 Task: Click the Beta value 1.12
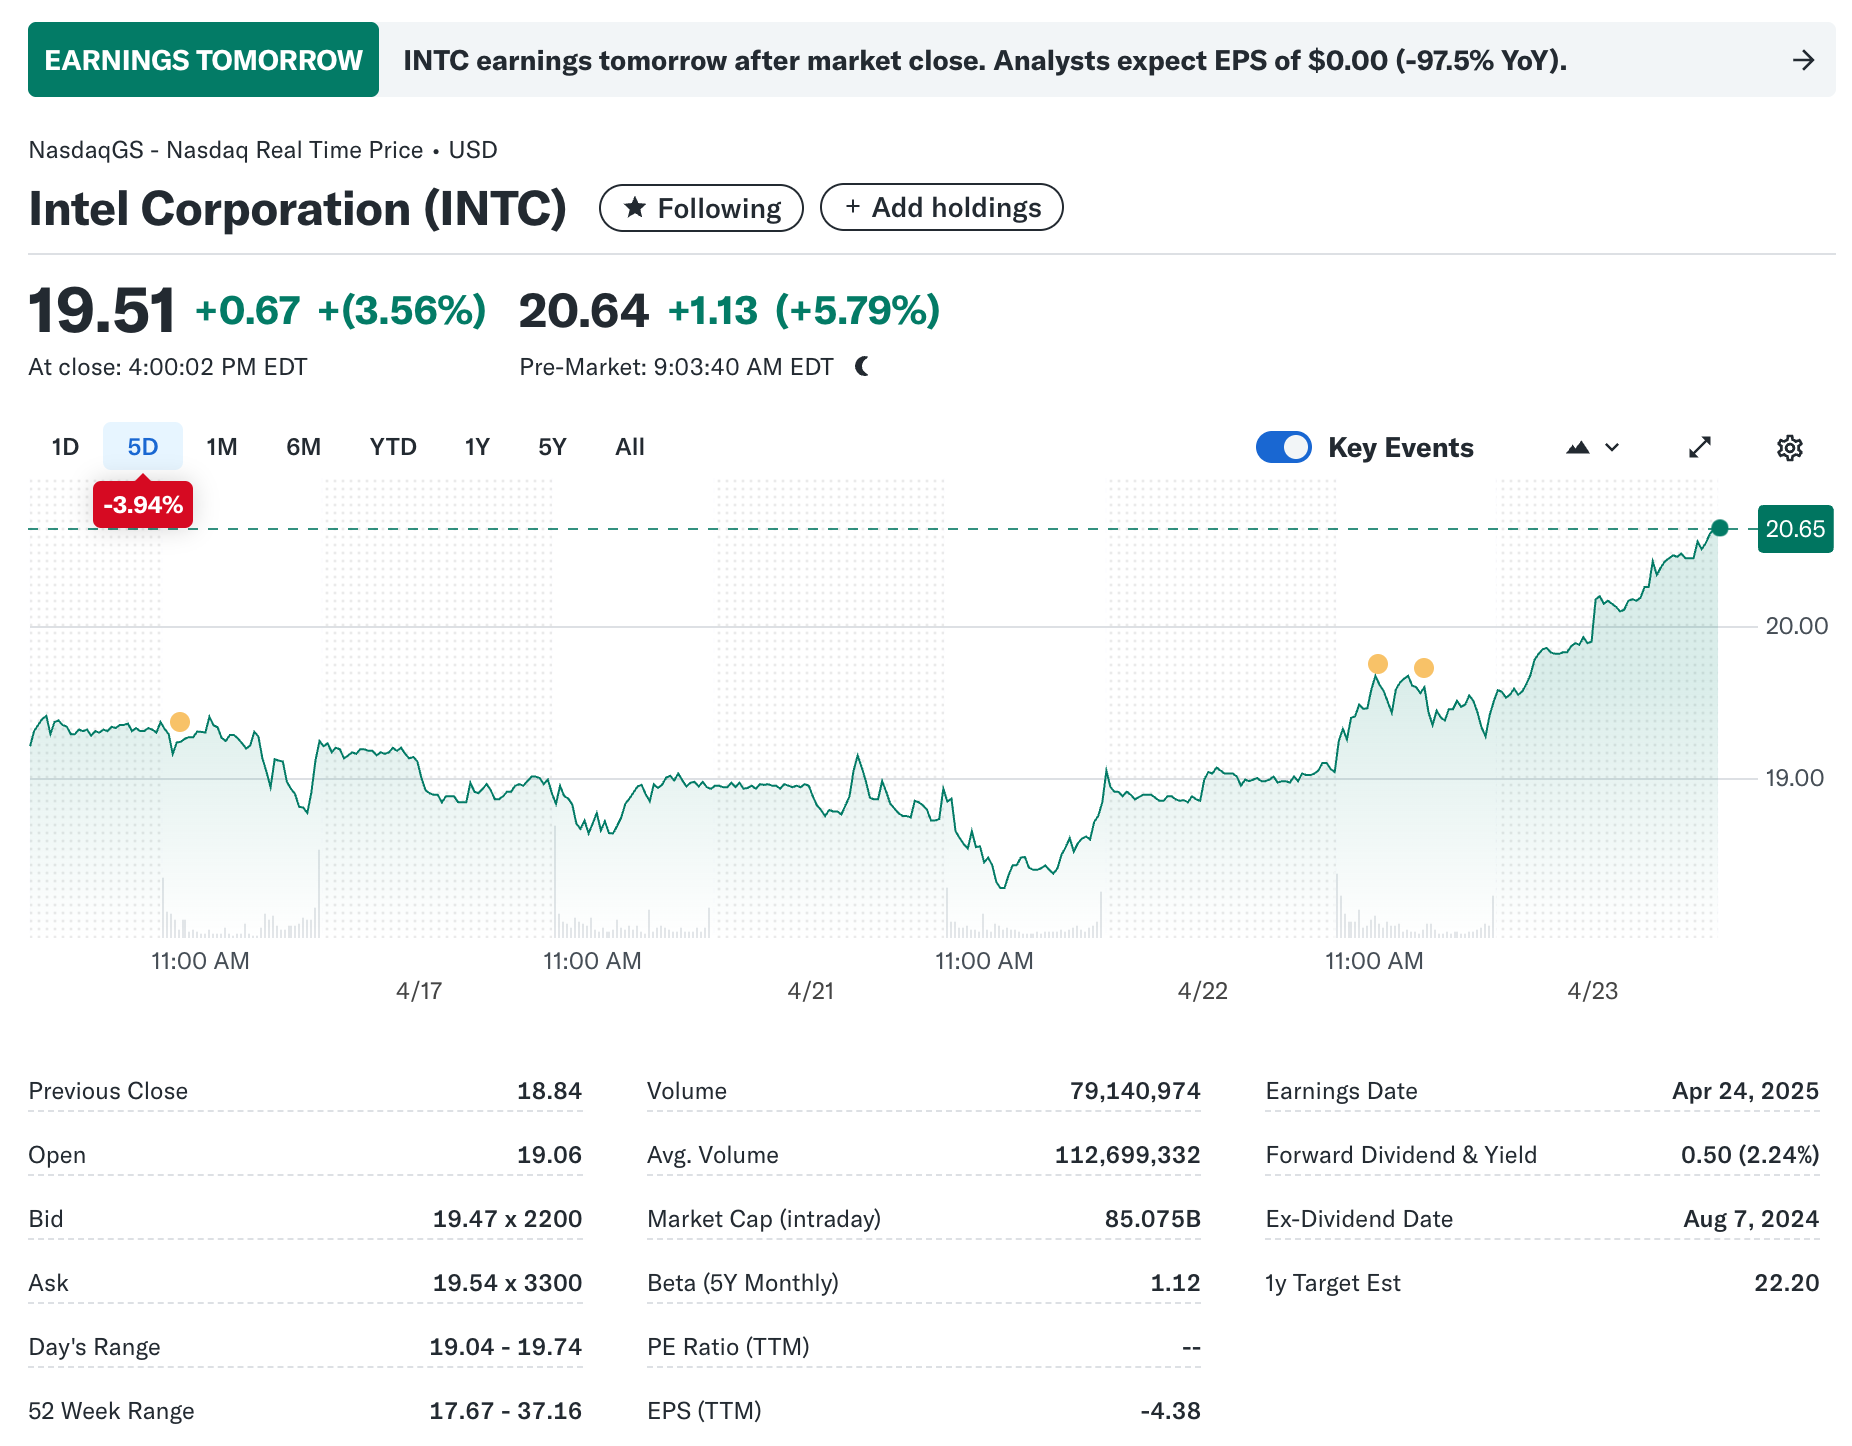click(1175, 1283)
